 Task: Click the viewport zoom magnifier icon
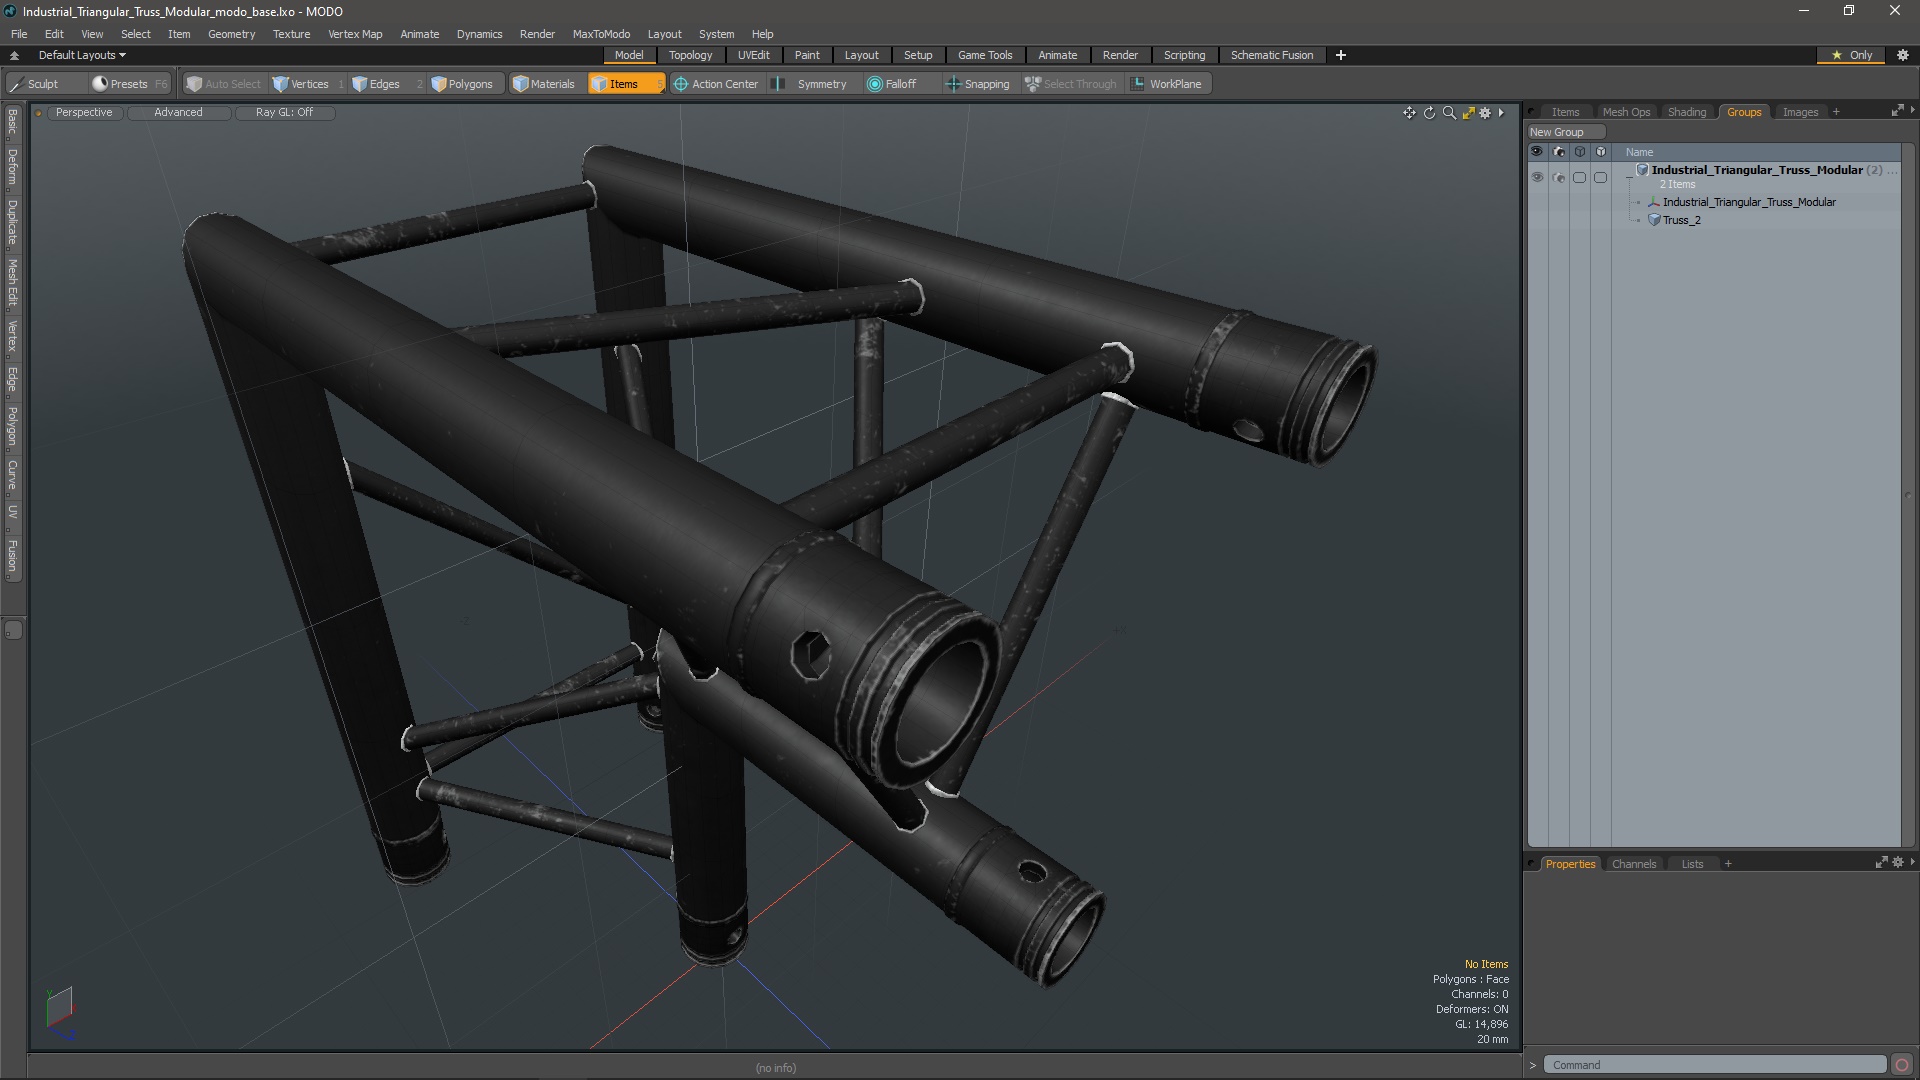[x=1449, y=113]
